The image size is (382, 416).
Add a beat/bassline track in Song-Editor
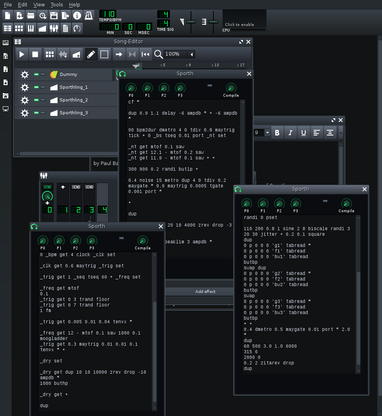tap(50, 54)
